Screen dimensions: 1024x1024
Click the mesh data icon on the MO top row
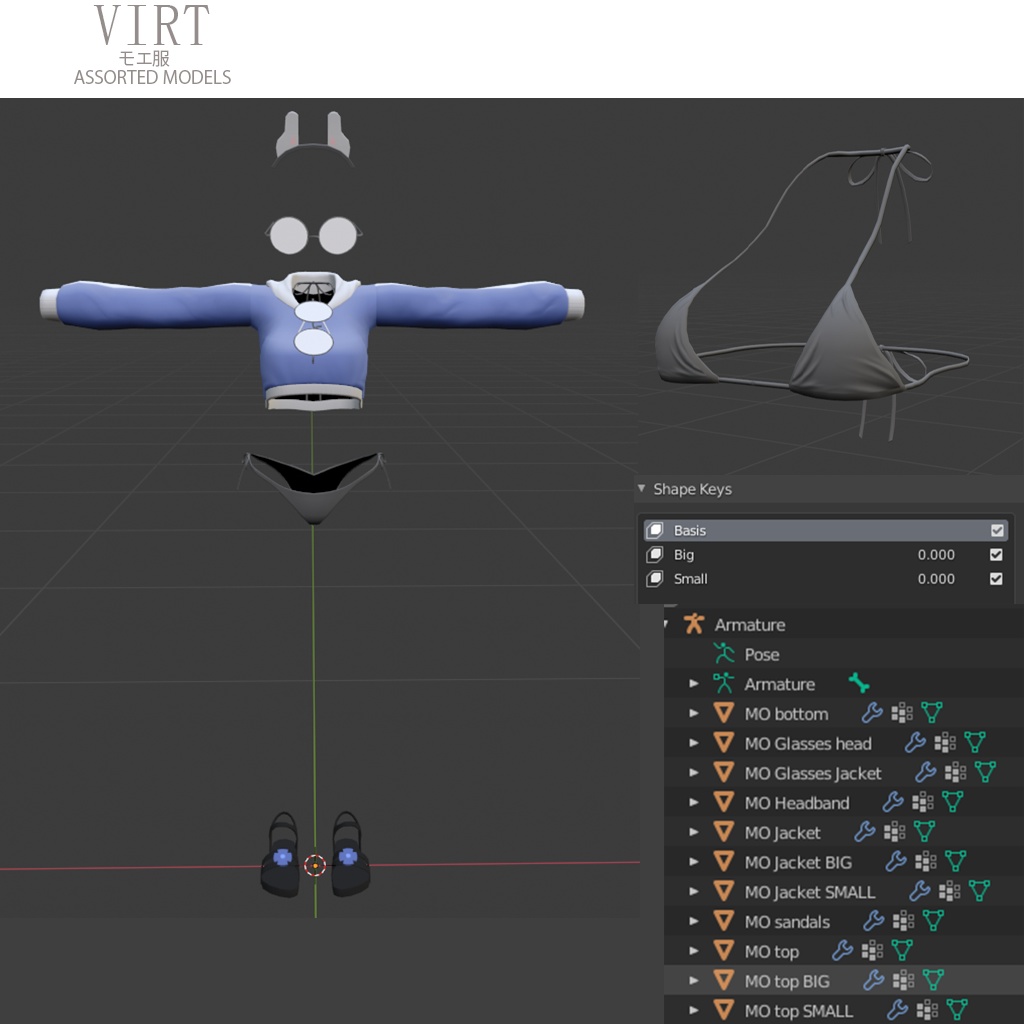tap(902, 950)
